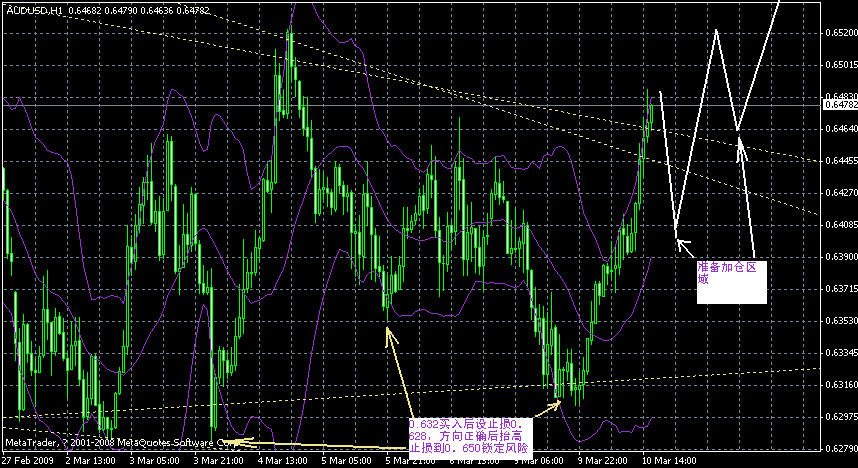The width and height of the screenshot is (858, 468).
Task: Click the 2 Mar 13:00 time label
Action: coord(91,461)
